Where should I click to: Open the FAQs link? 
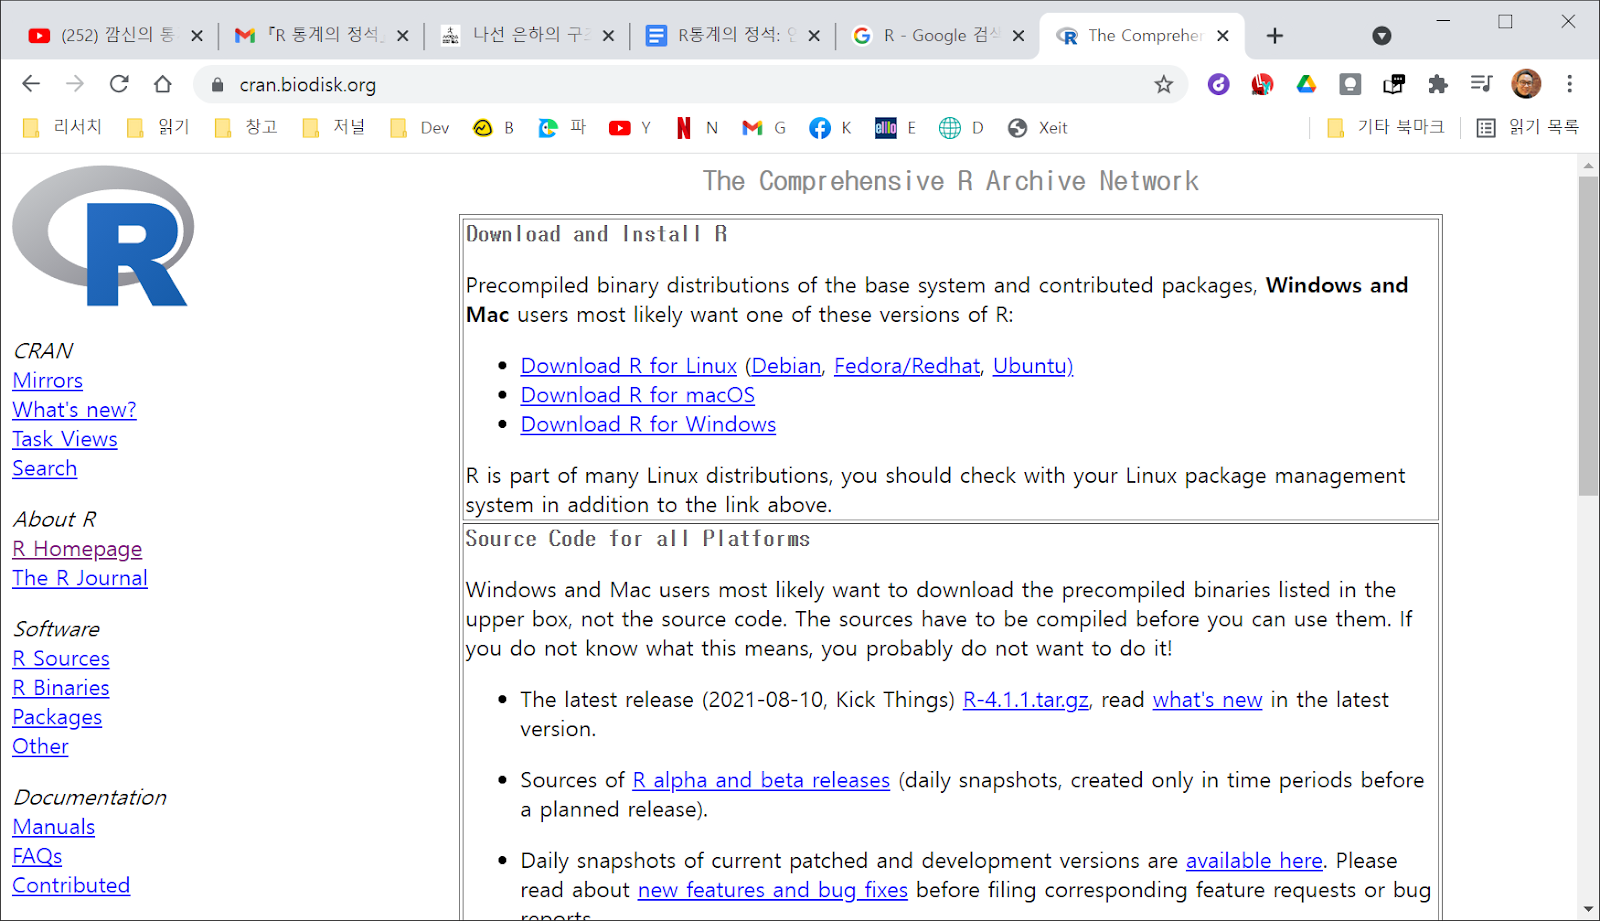point(37,856)
